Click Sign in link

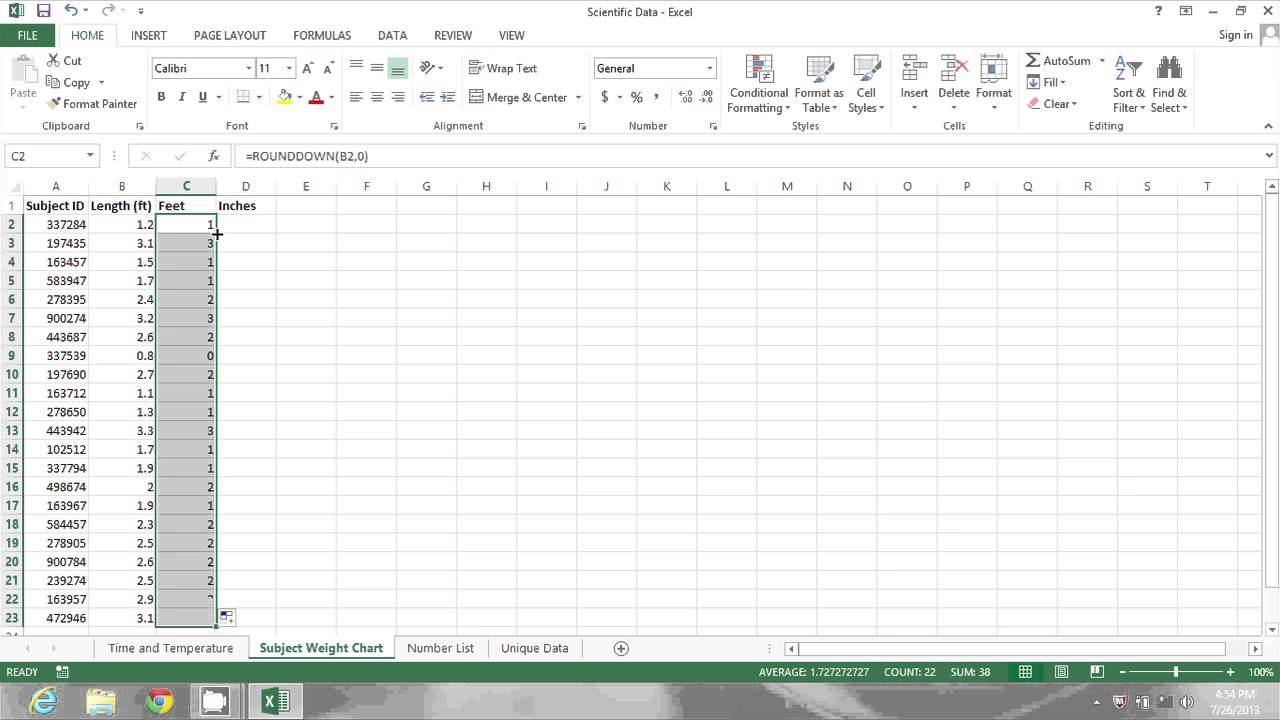[x=1235, y=35]
